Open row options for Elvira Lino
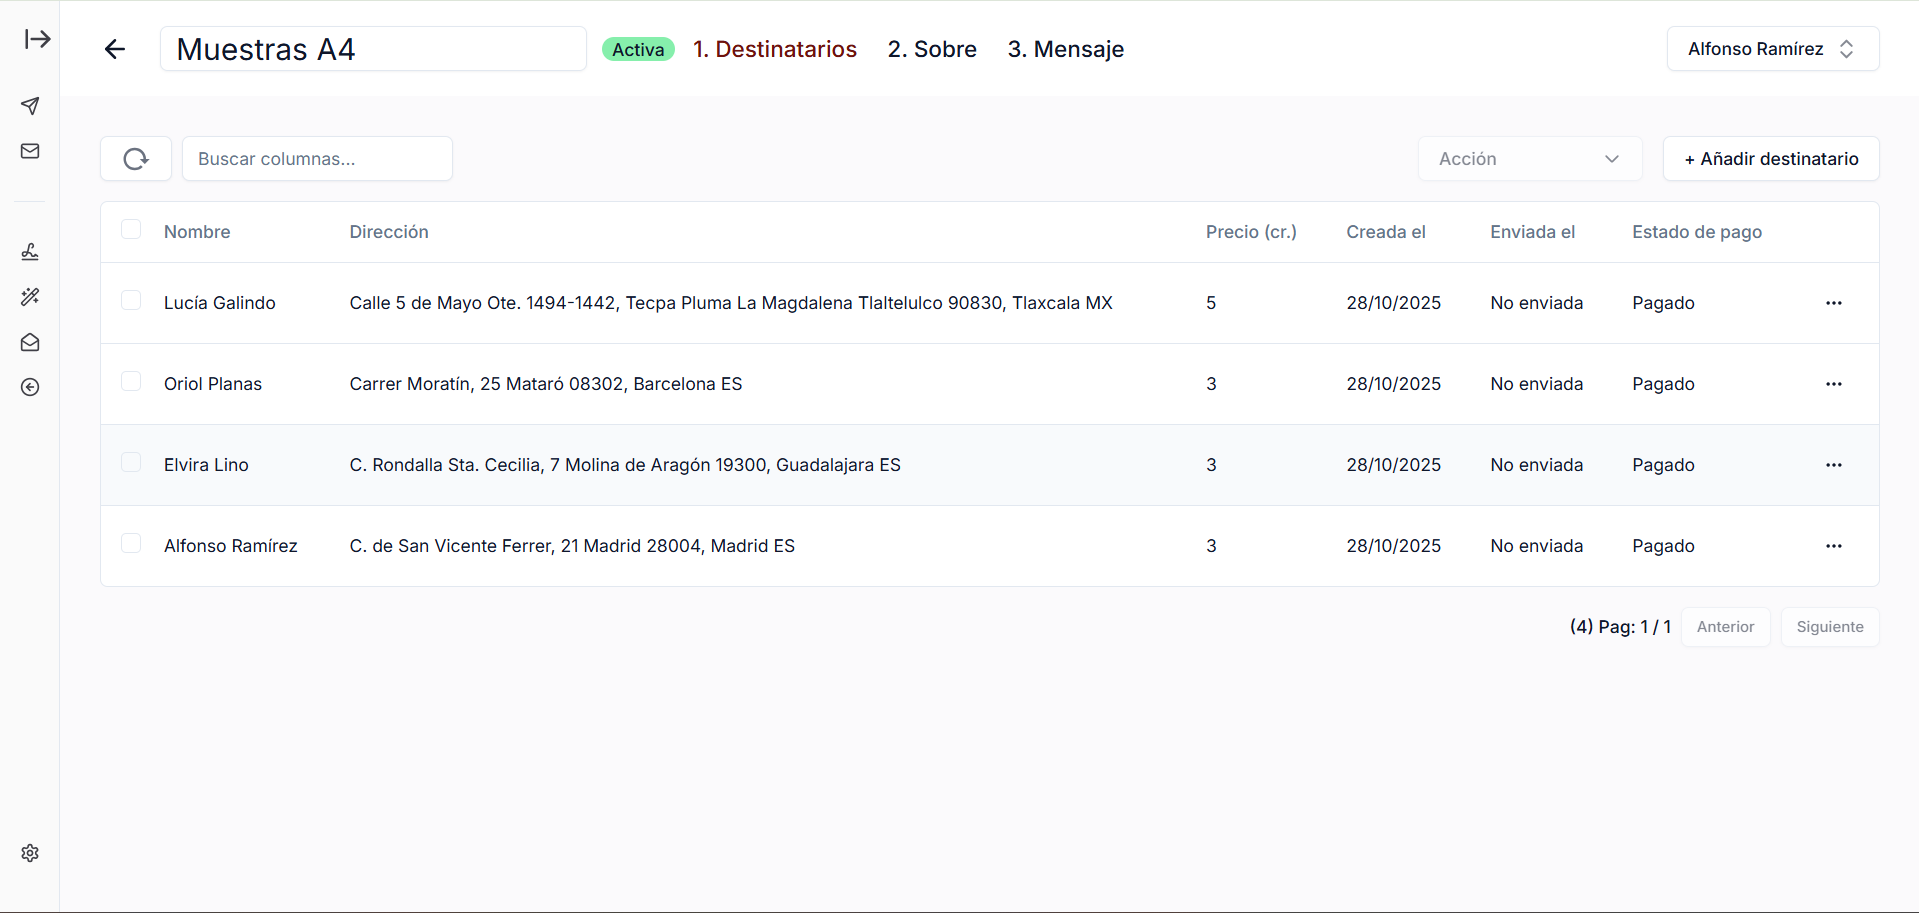 coord(1833,465)
